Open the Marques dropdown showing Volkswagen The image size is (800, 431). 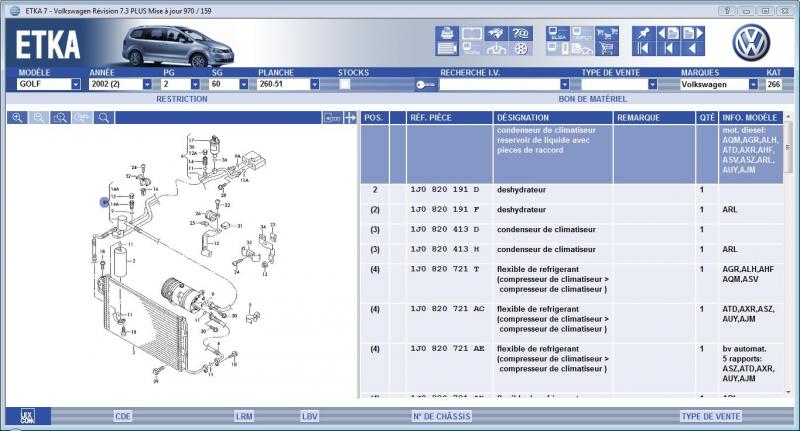718,85
